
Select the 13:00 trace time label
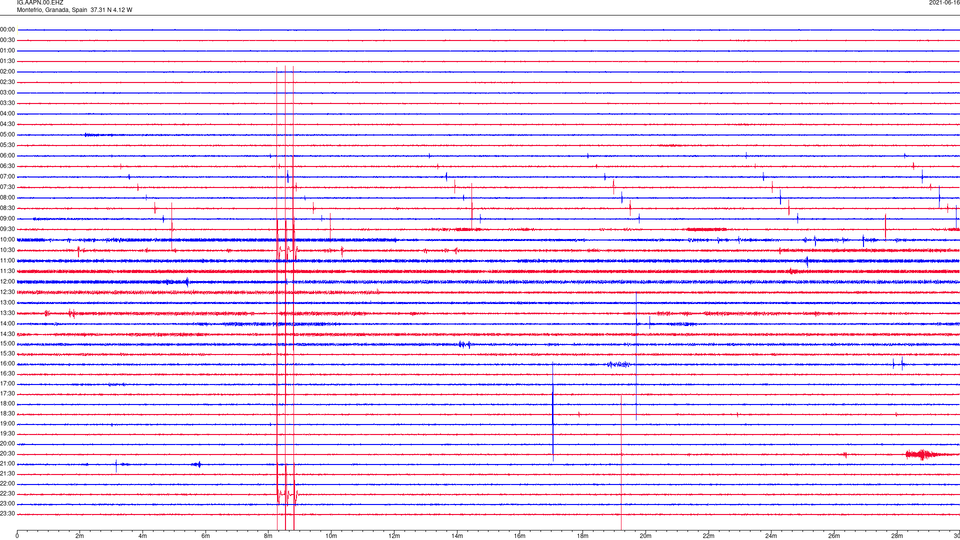(7, 302)
